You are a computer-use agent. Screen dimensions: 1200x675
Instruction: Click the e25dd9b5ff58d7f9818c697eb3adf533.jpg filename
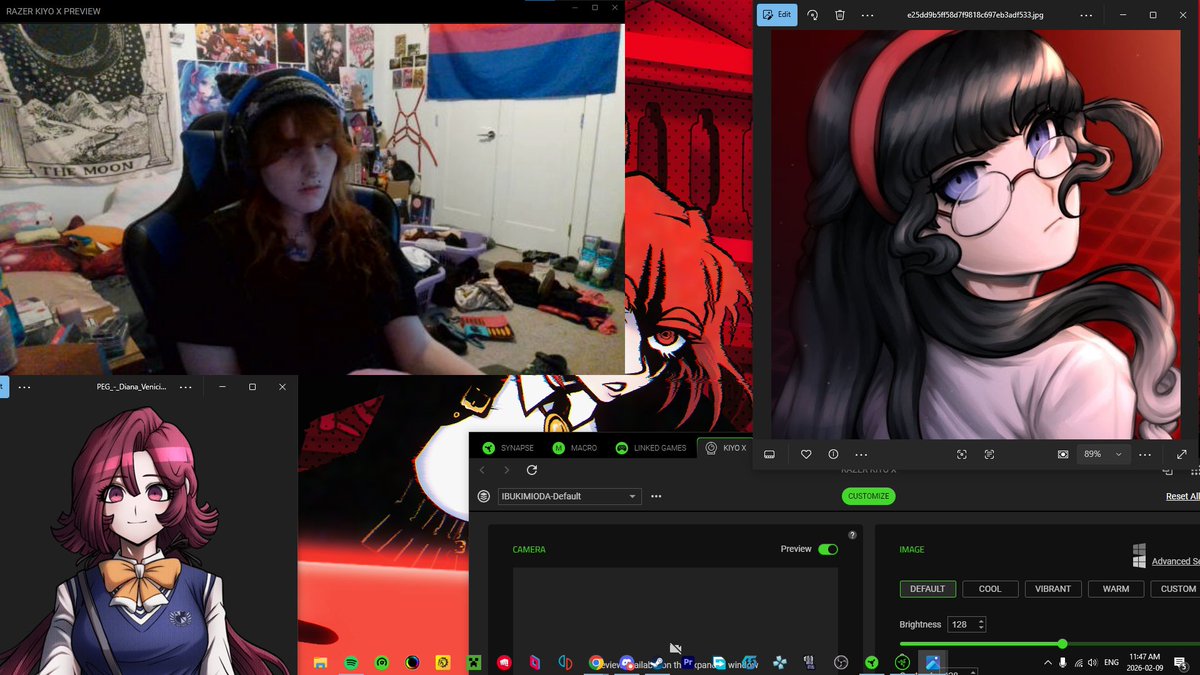tap(974, 15)
